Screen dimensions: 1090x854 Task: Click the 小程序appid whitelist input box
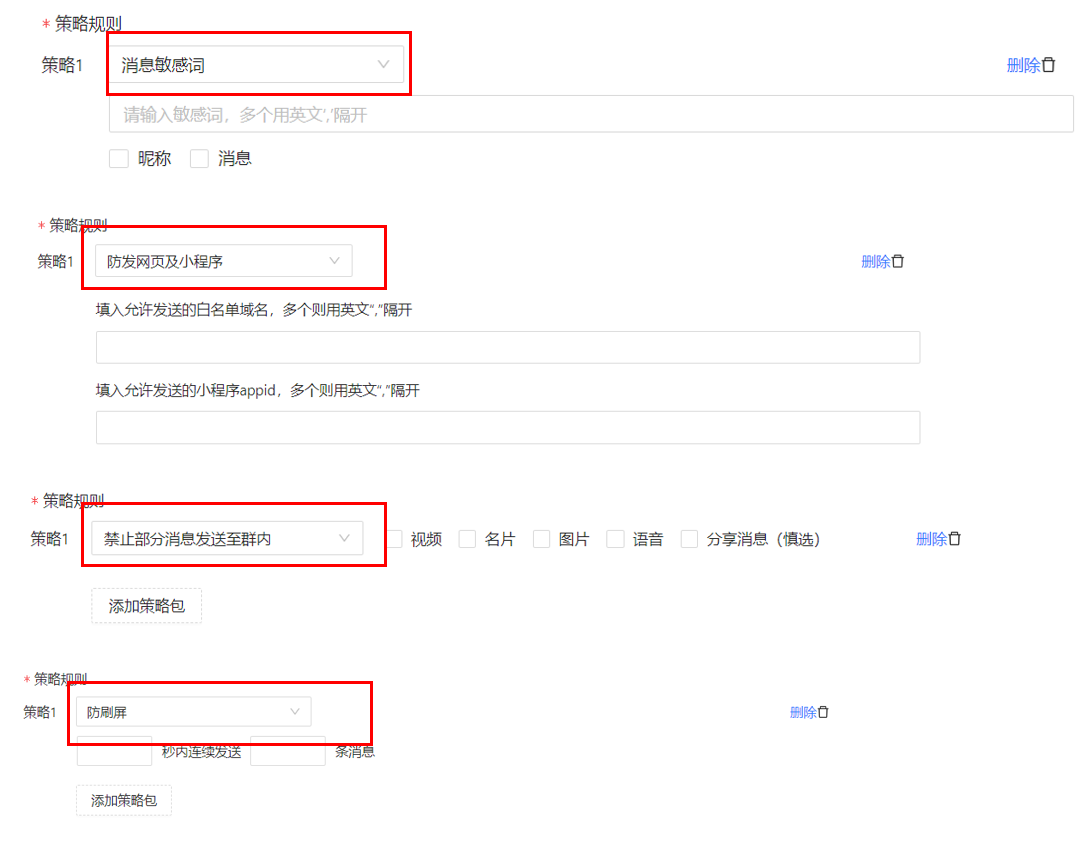pos(507,427)
